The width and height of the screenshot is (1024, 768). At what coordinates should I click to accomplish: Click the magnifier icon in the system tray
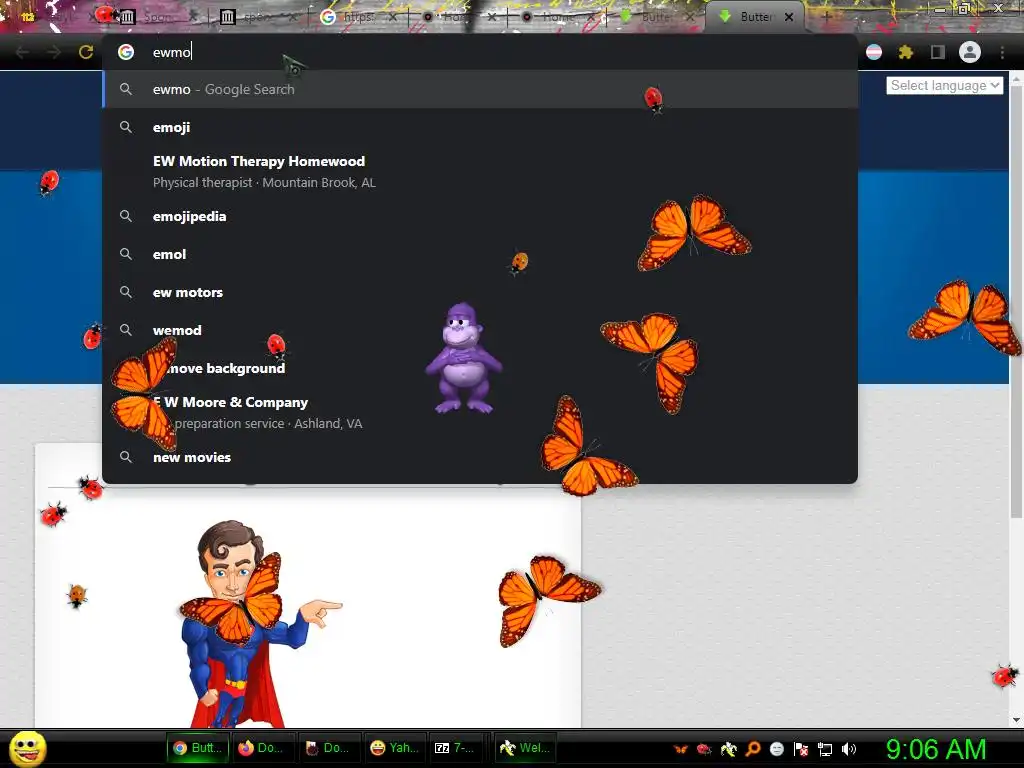pyautogui.click(x=752, y=749)
